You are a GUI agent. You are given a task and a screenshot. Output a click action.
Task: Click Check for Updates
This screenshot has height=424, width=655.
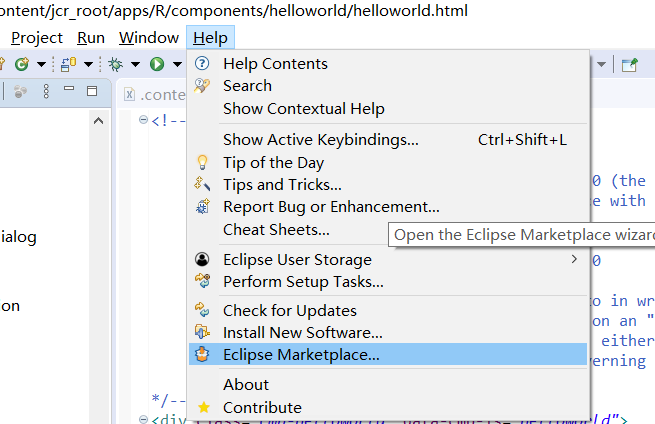pos(388,311)
